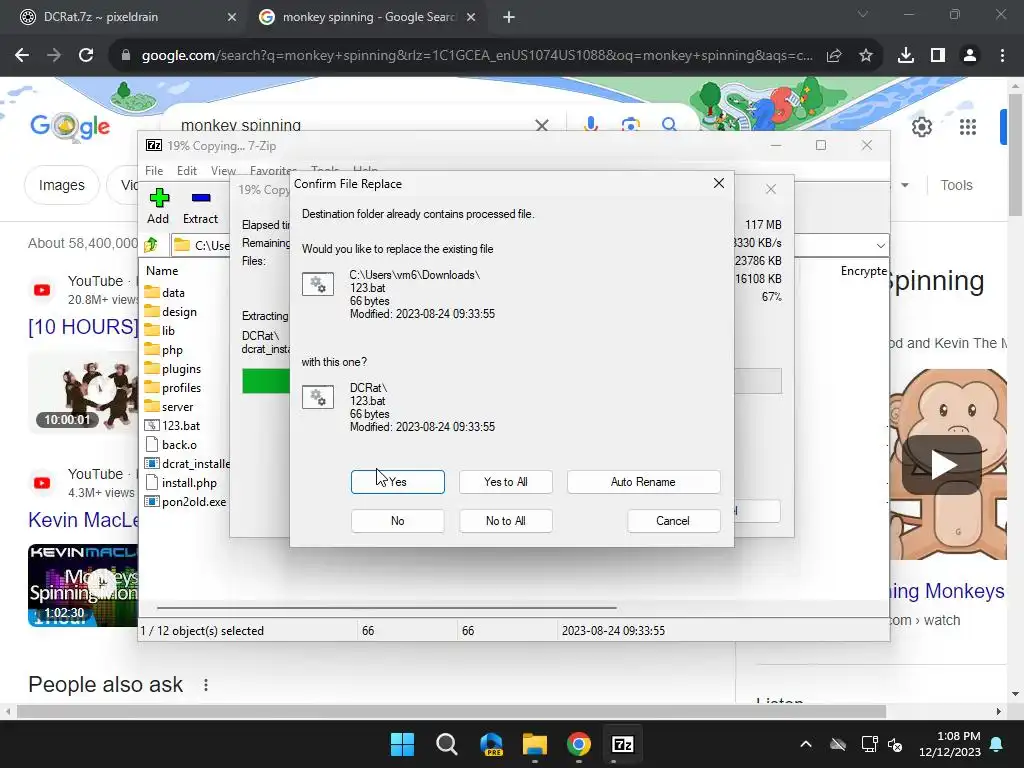Clear the Google search box

click(542, 124)
